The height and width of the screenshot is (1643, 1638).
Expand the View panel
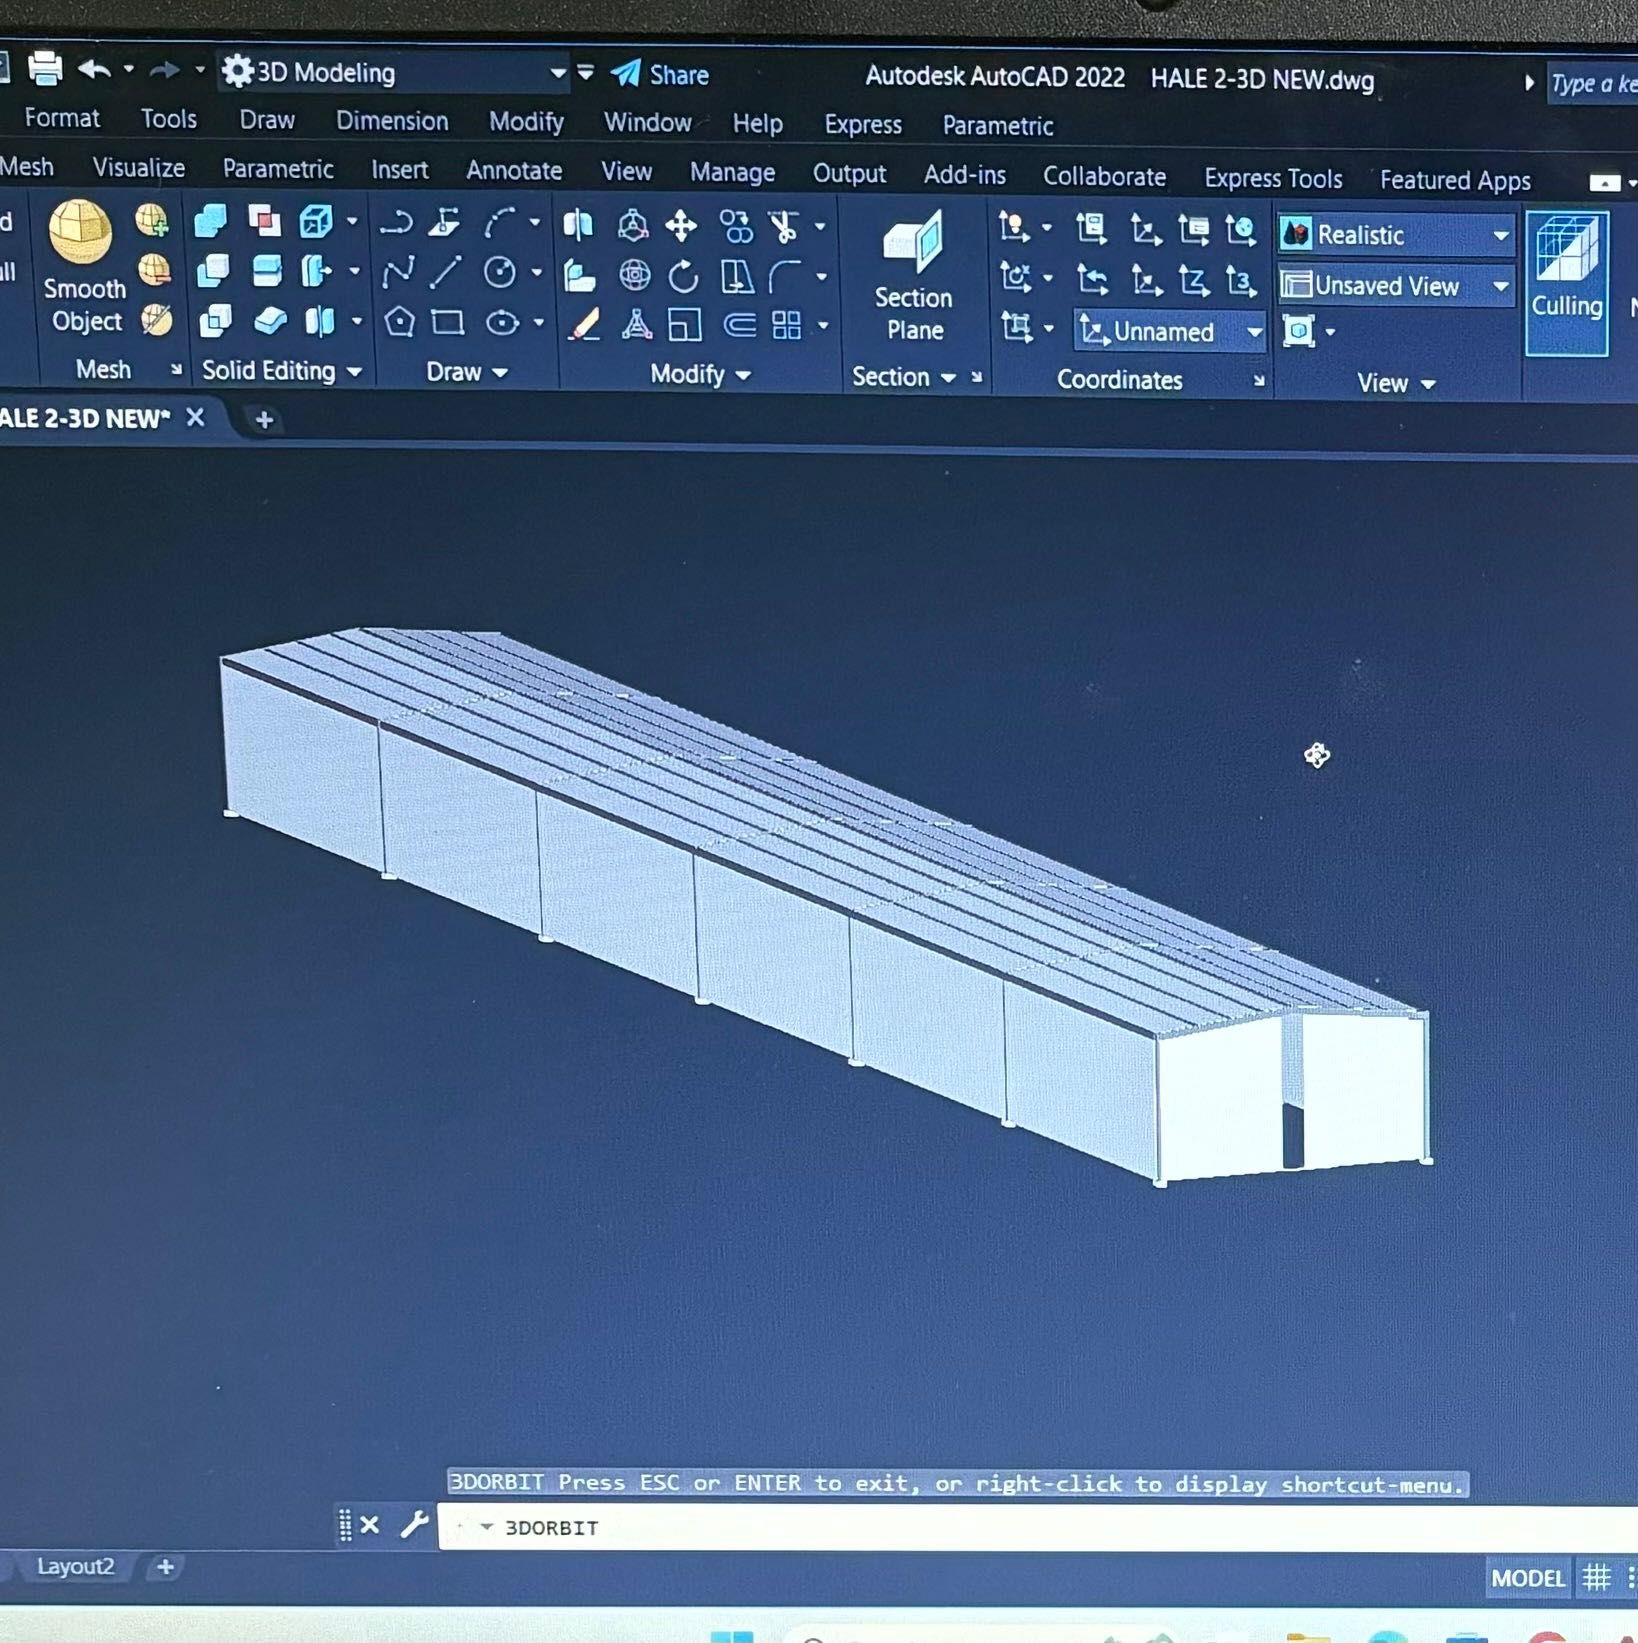pyautogui.click(x=1396, y=383)
